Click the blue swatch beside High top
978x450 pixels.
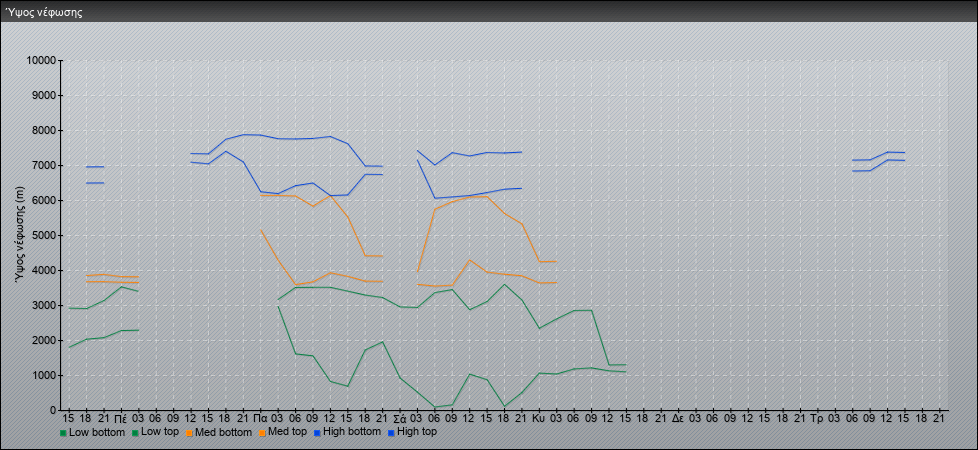tap(390, 433)
